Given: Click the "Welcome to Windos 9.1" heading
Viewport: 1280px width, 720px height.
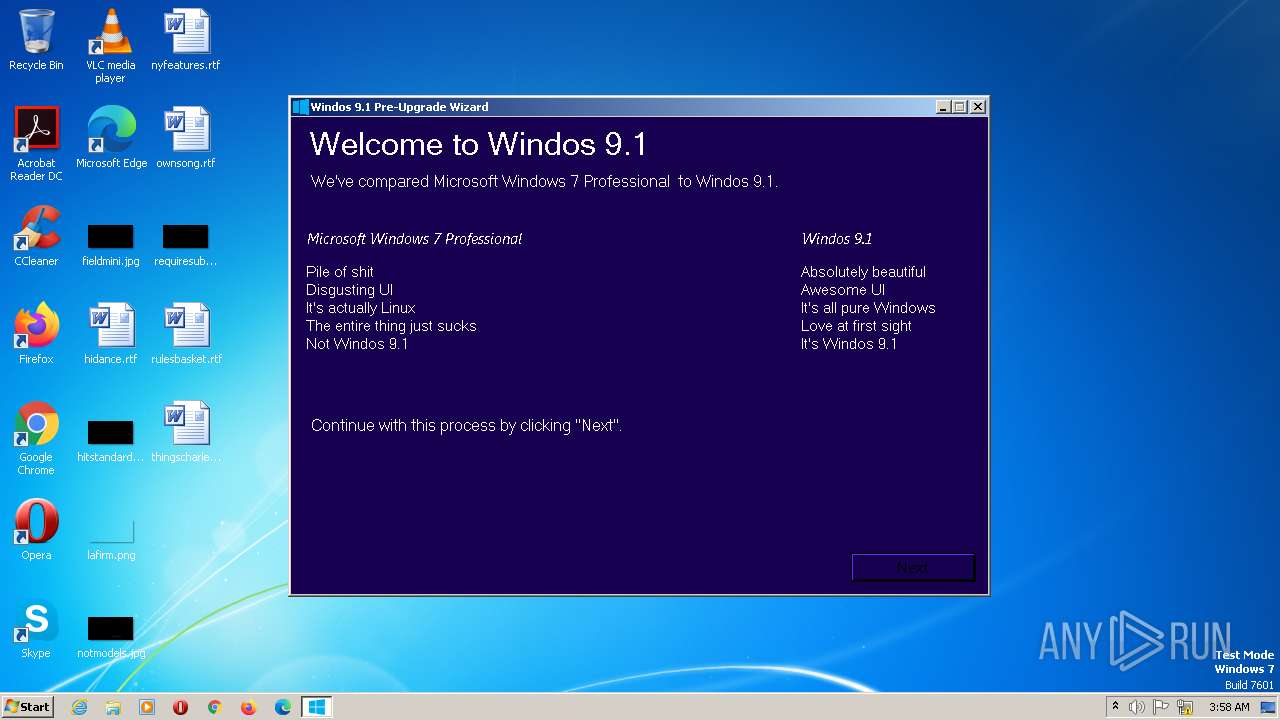Looking at the screenshot, I should point(478,144).
